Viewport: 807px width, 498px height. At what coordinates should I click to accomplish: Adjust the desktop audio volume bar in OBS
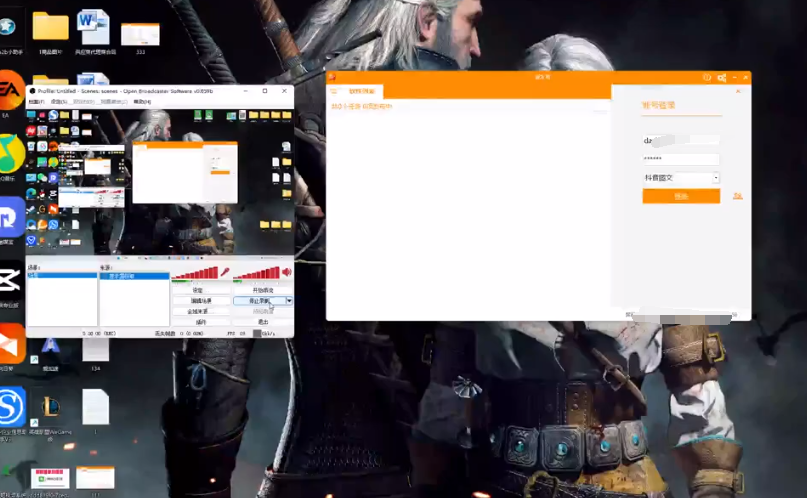256,274
